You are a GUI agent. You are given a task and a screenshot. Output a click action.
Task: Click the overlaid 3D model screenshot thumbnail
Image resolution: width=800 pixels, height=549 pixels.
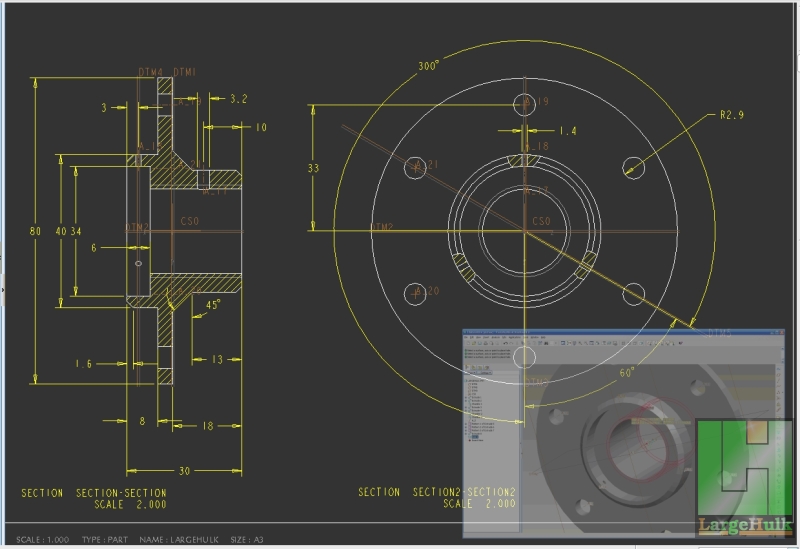(578, 420)
